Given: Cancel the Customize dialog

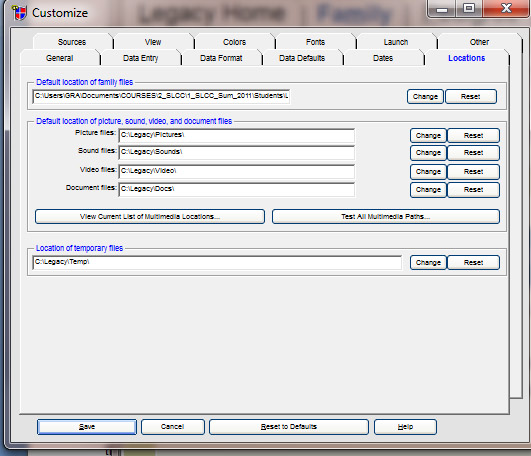Looking at the screenshot, I should 173,427.
